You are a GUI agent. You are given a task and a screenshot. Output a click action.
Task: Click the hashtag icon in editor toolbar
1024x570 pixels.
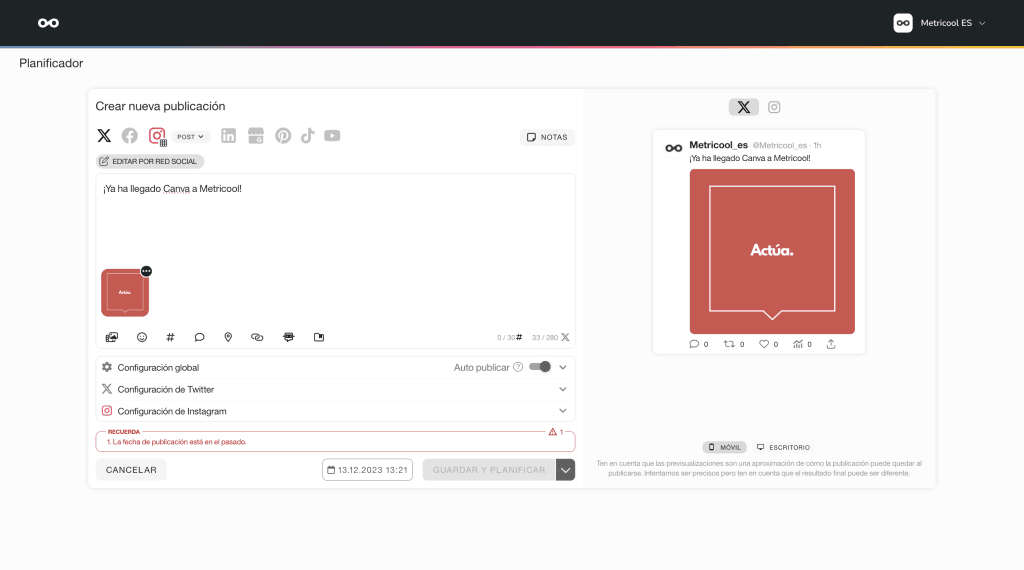pos(170,337)
